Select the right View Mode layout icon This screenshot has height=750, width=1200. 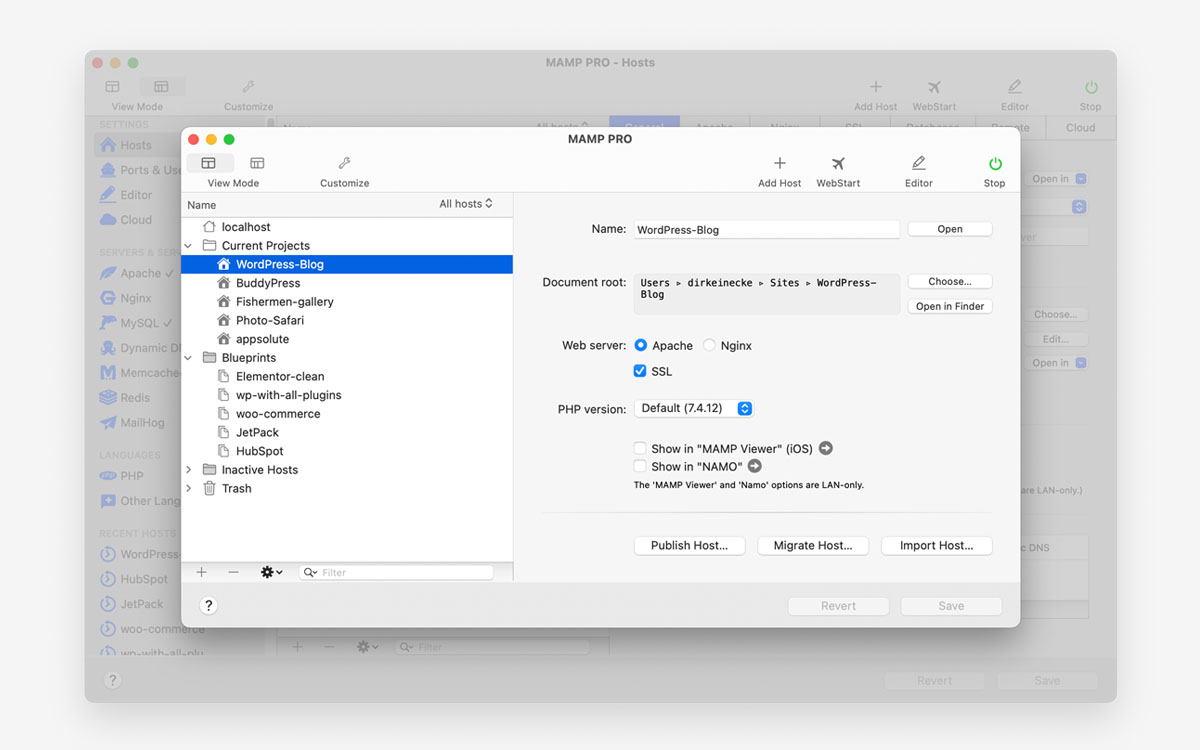click(x=257, y=163)
